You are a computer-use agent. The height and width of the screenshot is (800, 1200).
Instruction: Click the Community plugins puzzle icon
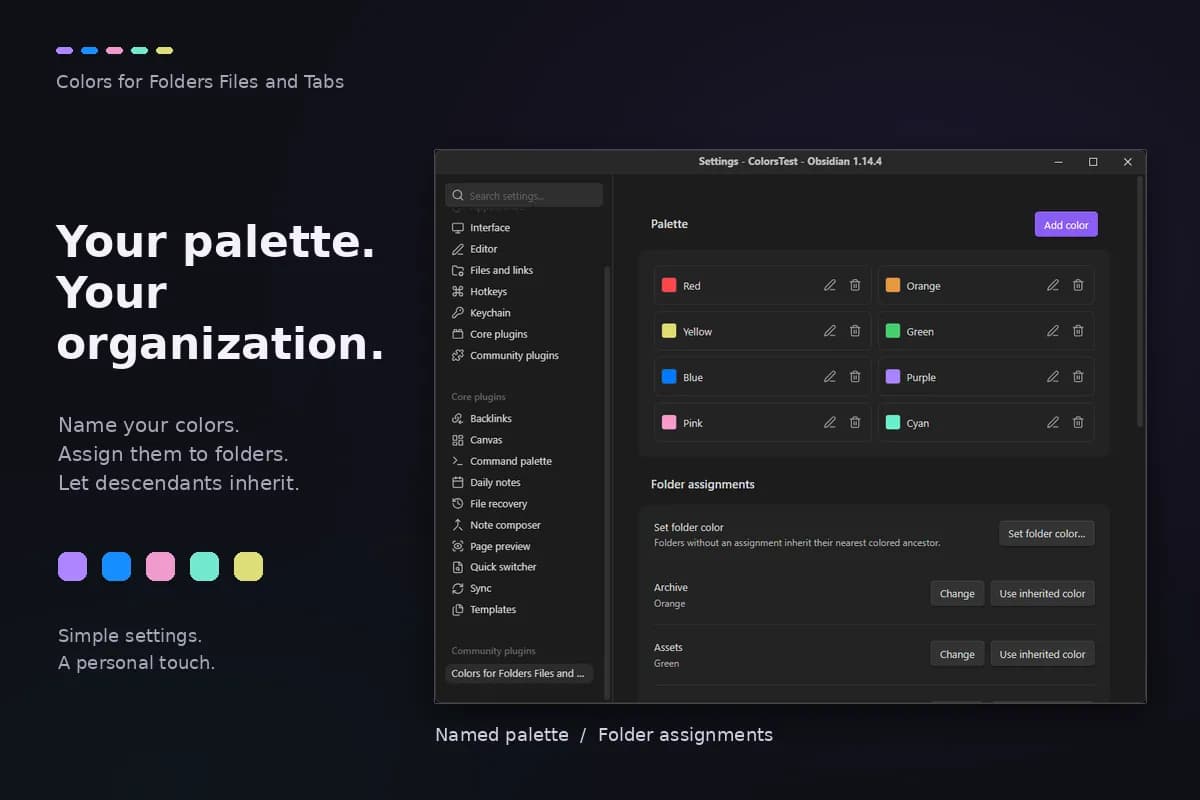(x=458, y=356)
